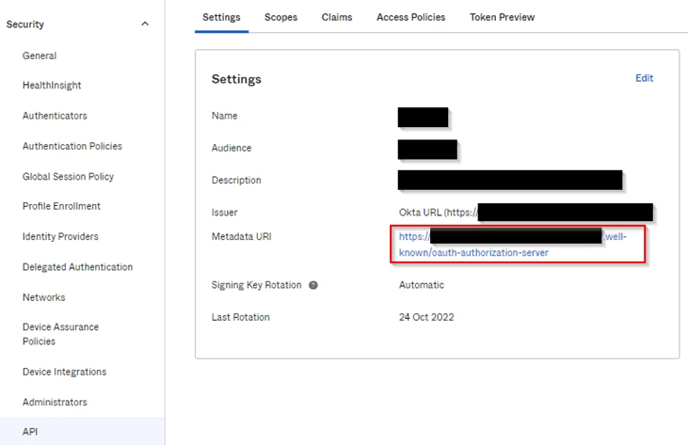This screenshot has width=688, height=445.
Task: Open the General security page
Action: [40, 56]
